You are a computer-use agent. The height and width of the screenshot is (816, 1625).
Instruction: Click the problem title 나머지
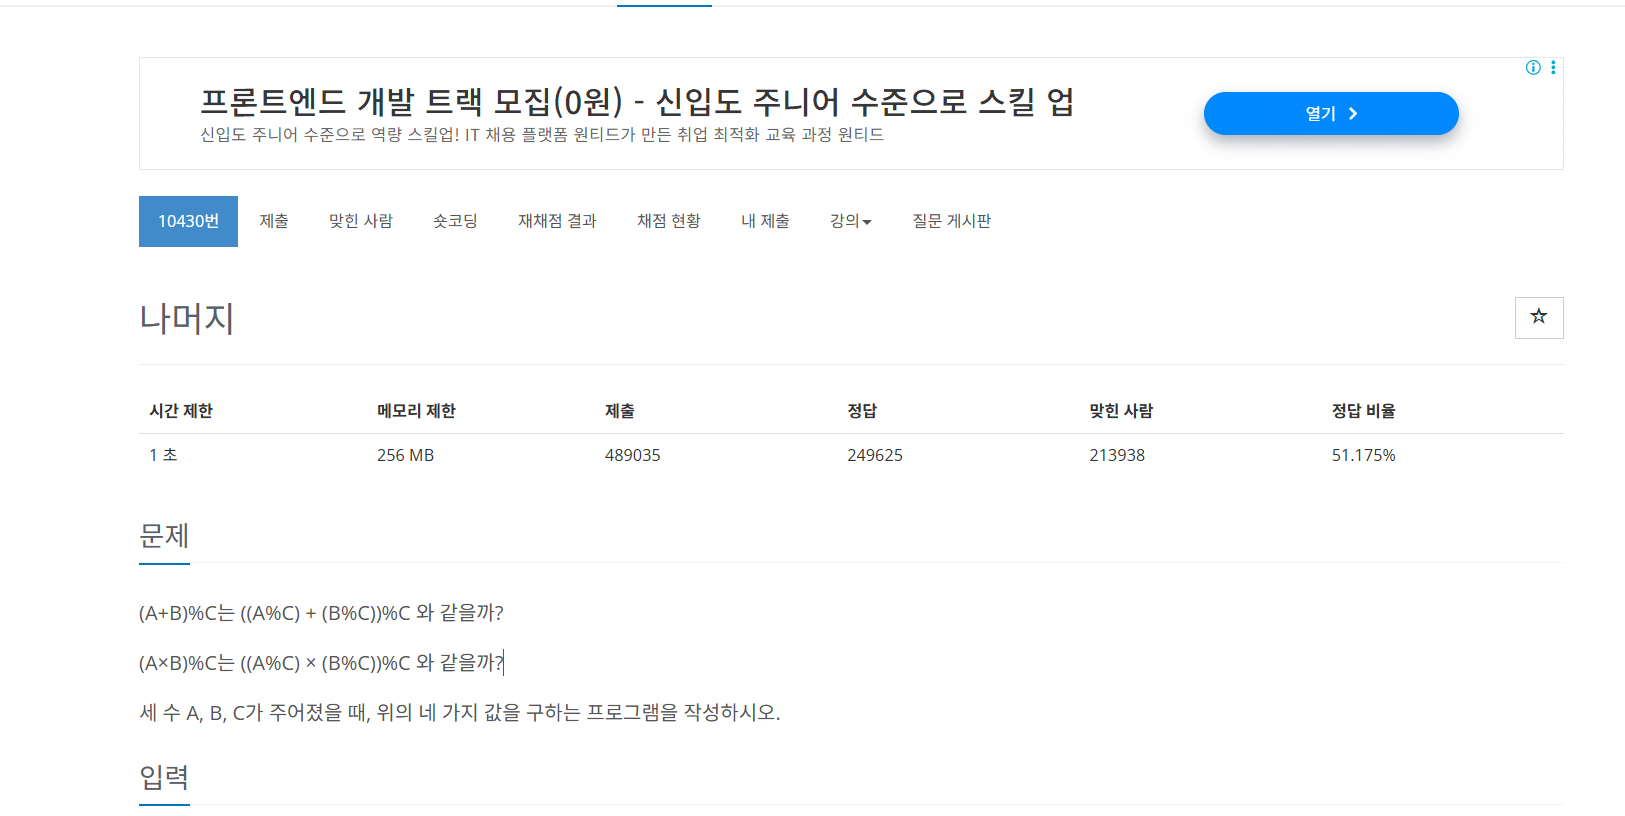coord(186,318)
